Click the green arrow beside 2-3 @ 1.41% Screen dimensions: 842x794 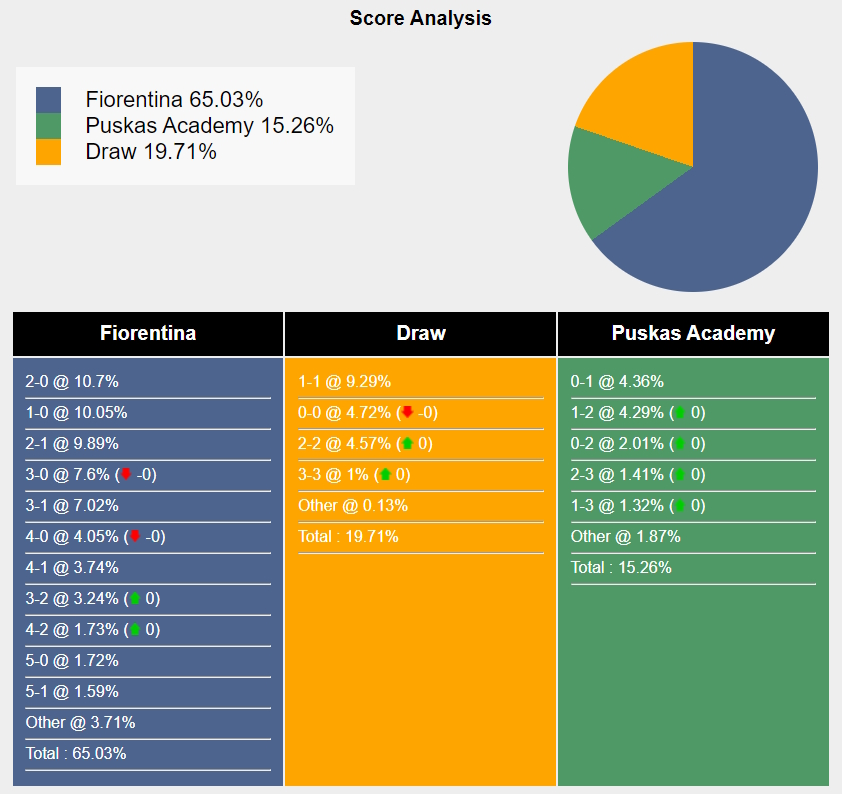pos(680,475)
